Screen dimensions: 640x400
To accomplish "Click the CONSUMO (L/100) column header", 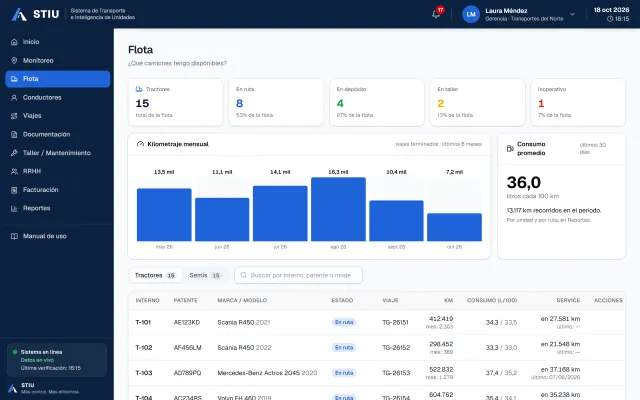I will (x=492, y=300).
